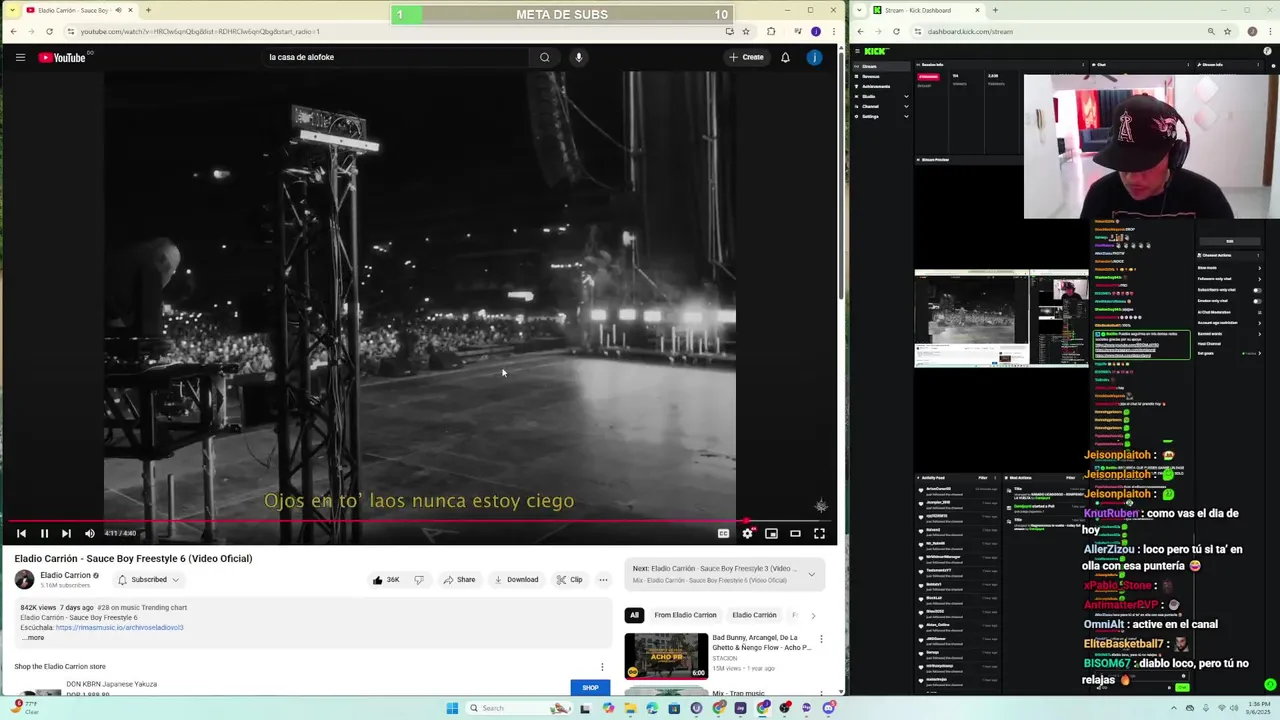Screen dimensions: 1280x720
Task: Open Achievements in Kick sidebar
Action: coord(880,86)
